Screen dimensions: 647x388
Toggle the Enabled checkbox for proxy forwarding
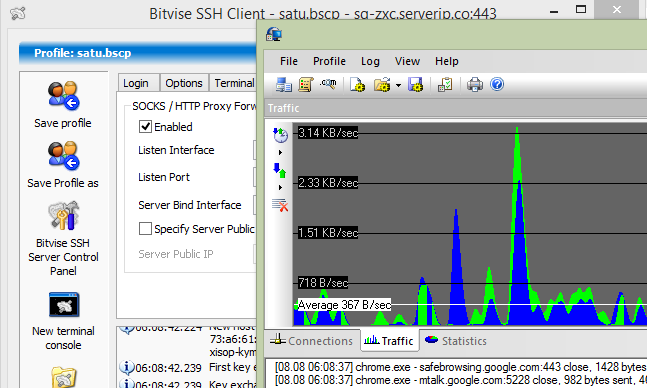click(x=145, y=126)
